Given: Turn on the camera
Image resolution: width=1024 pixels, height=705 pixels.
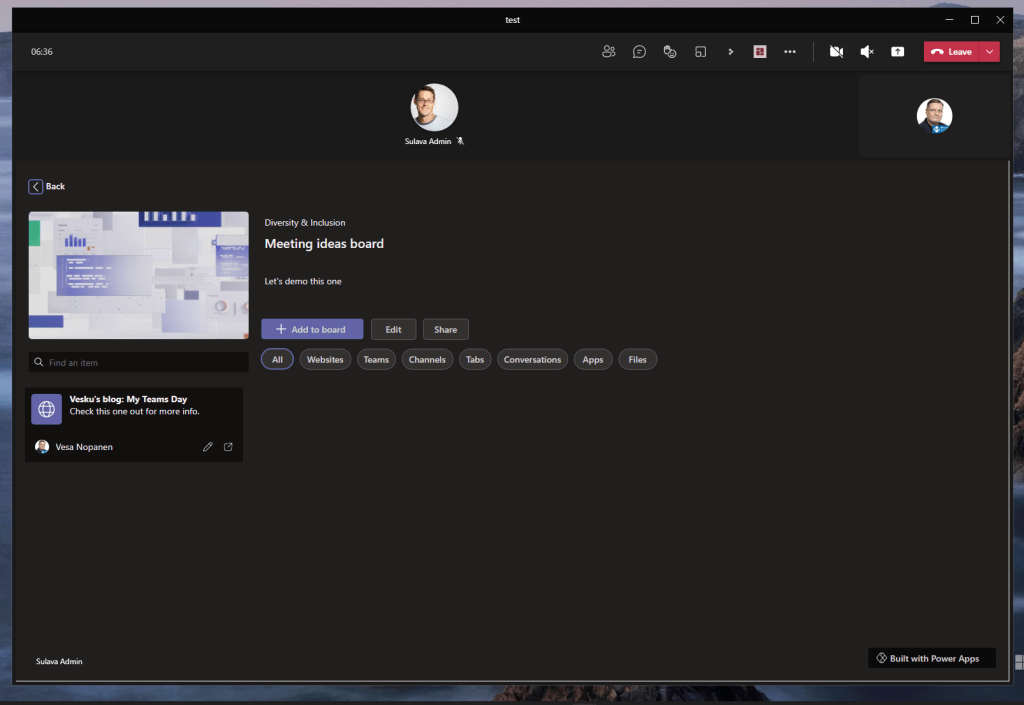Looking at the screenshot, I should 836,52.
